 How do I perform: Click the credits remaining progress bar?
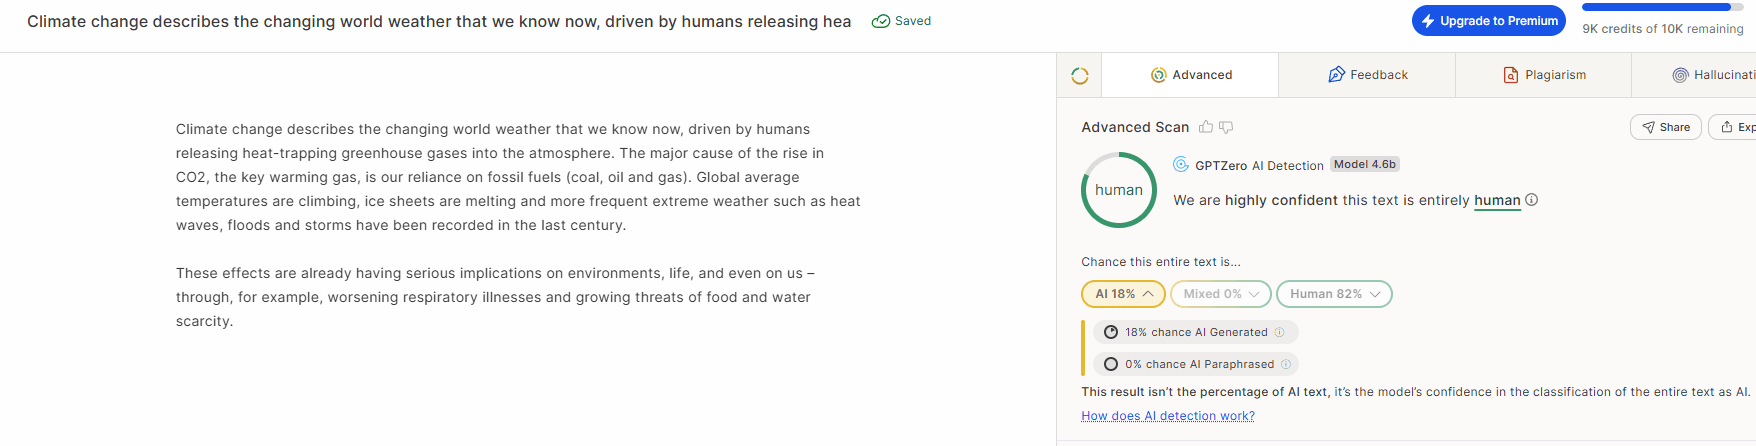point(1663,7)
